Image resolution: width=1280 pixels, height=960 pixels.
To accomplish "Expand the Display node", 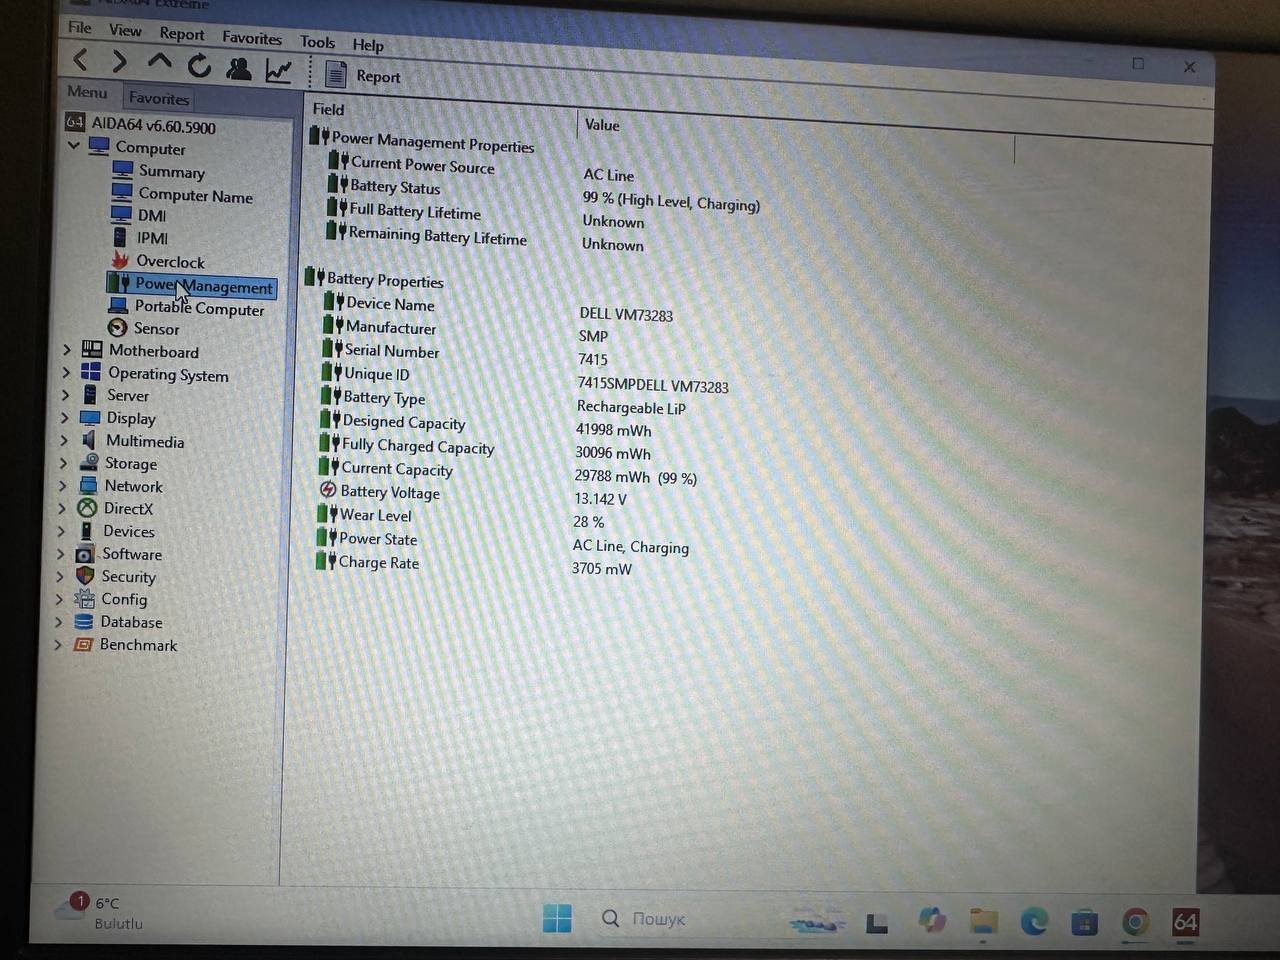I will (x=64, y=418).
